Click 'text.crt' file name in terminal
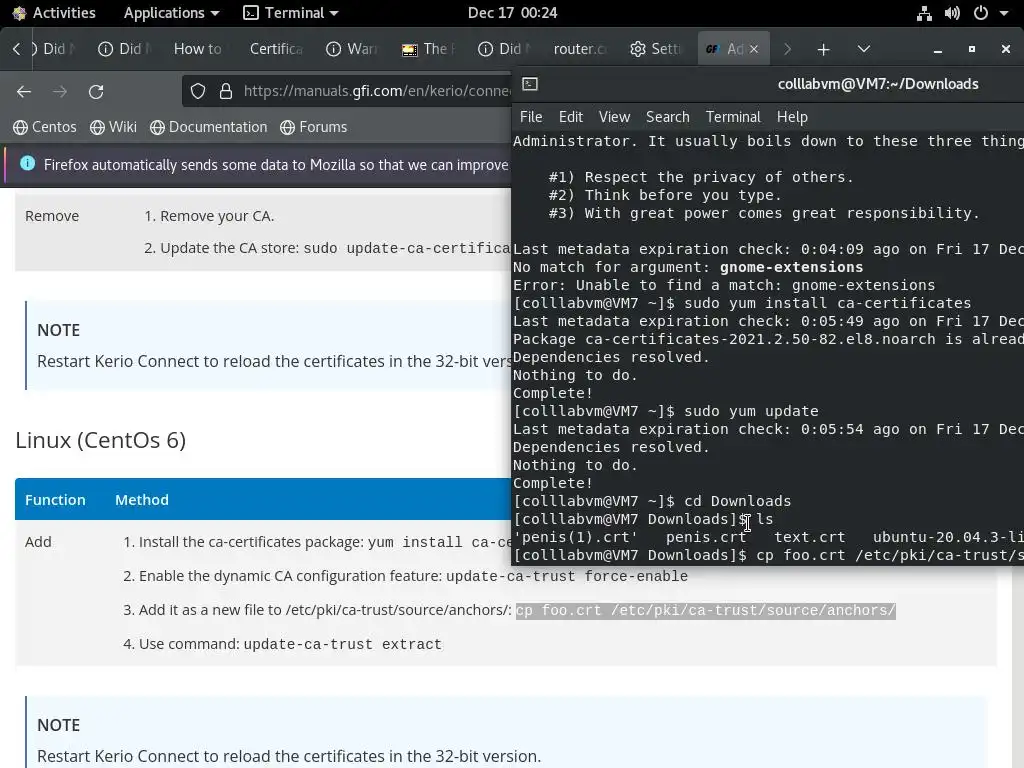 (x=810, y=537)
